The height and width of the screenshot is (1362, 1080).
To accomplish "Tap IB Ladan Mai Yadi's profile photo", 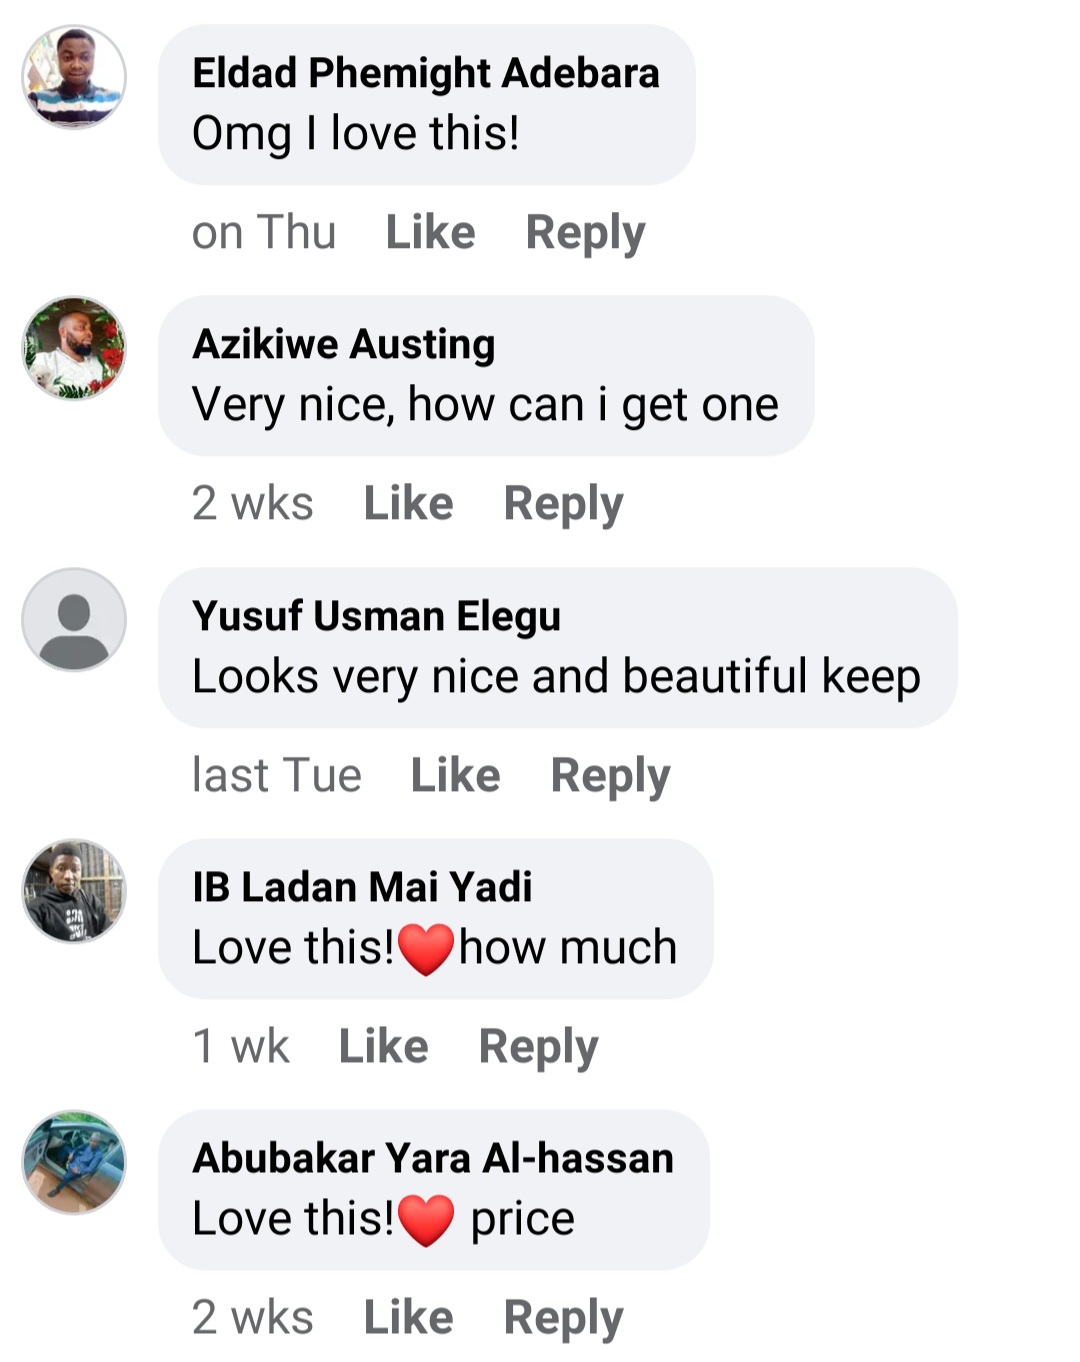I will click(x=74, y=891).
